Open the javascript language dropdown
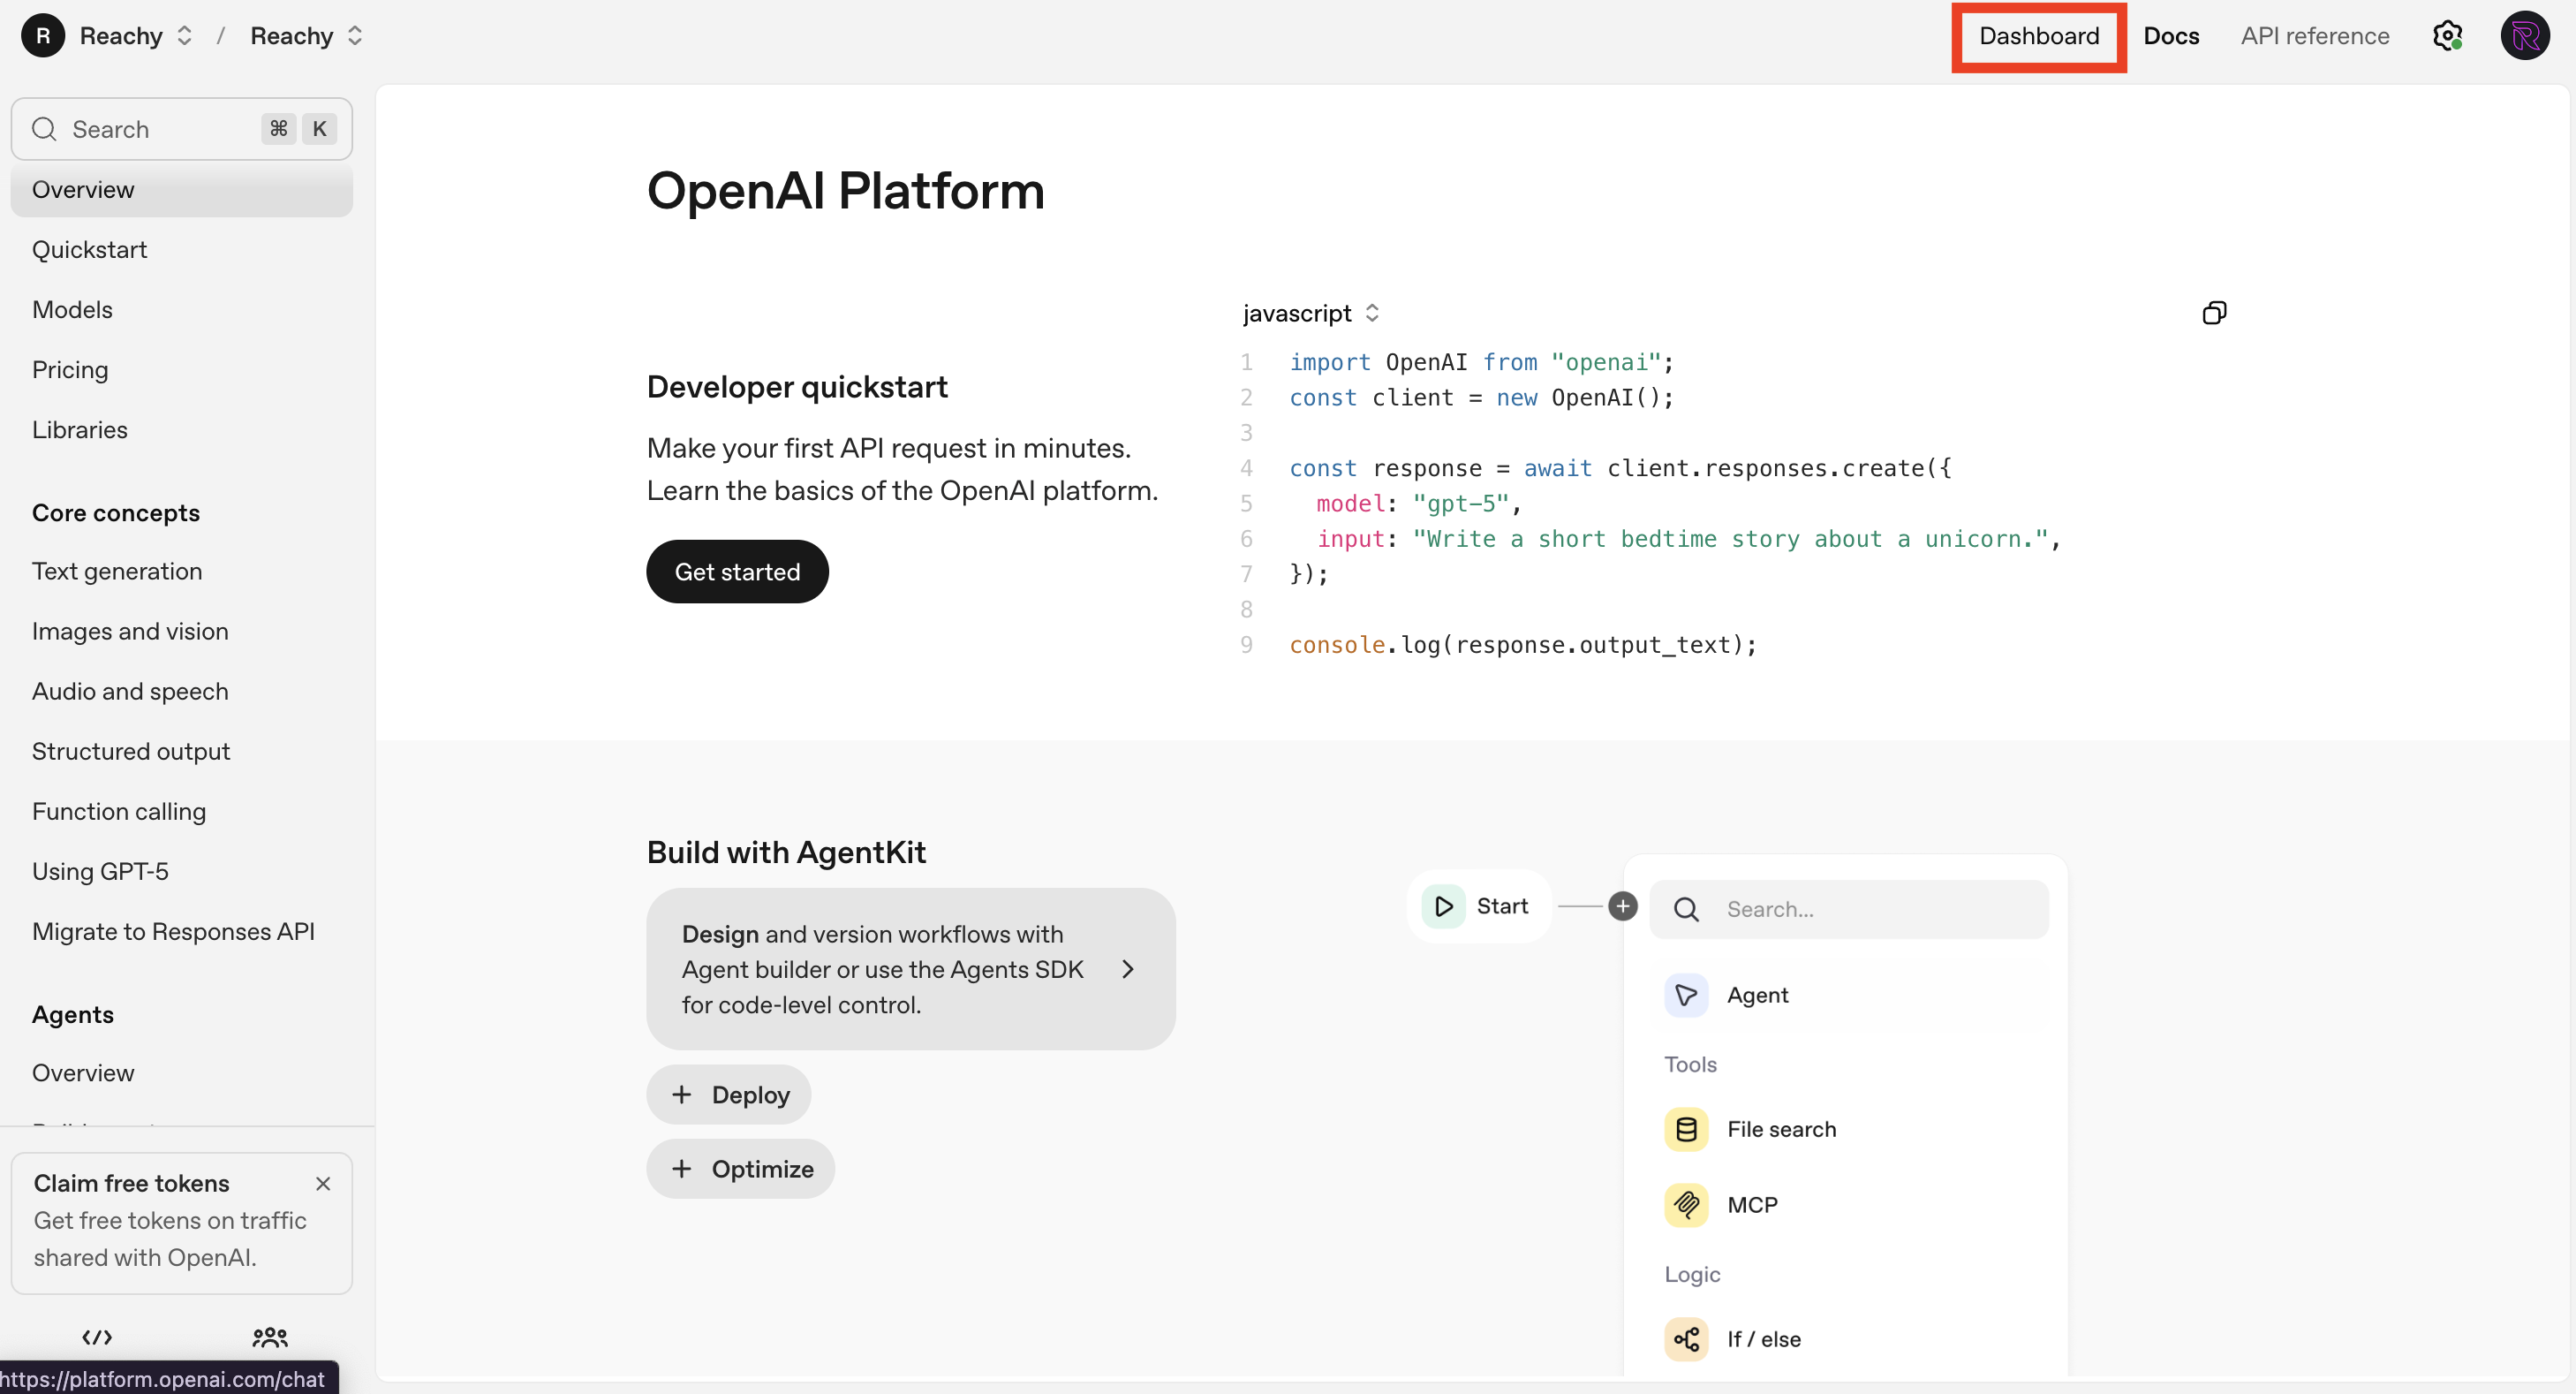Screen dimensions: 2576x1394 coord(1310,313)
